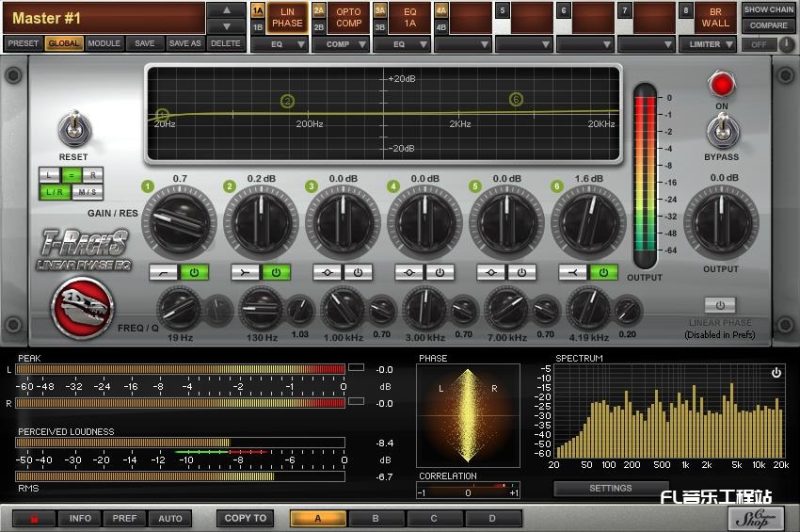Click the T-RackS dinosaur skull logo
Screen dimensions: 800x532
click(x=84, y=307)
